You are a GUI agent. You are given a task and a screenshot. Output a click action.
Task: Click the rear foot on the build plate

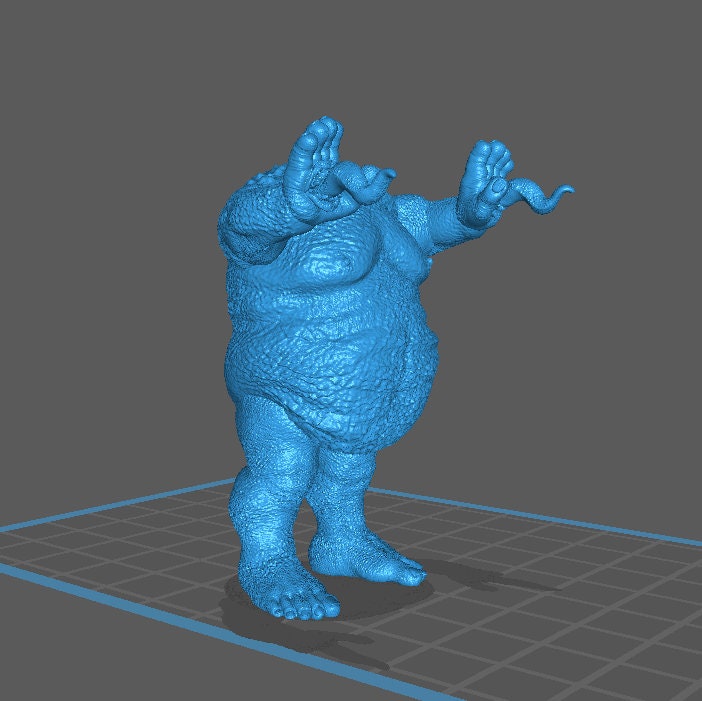[x=370, y=560]
